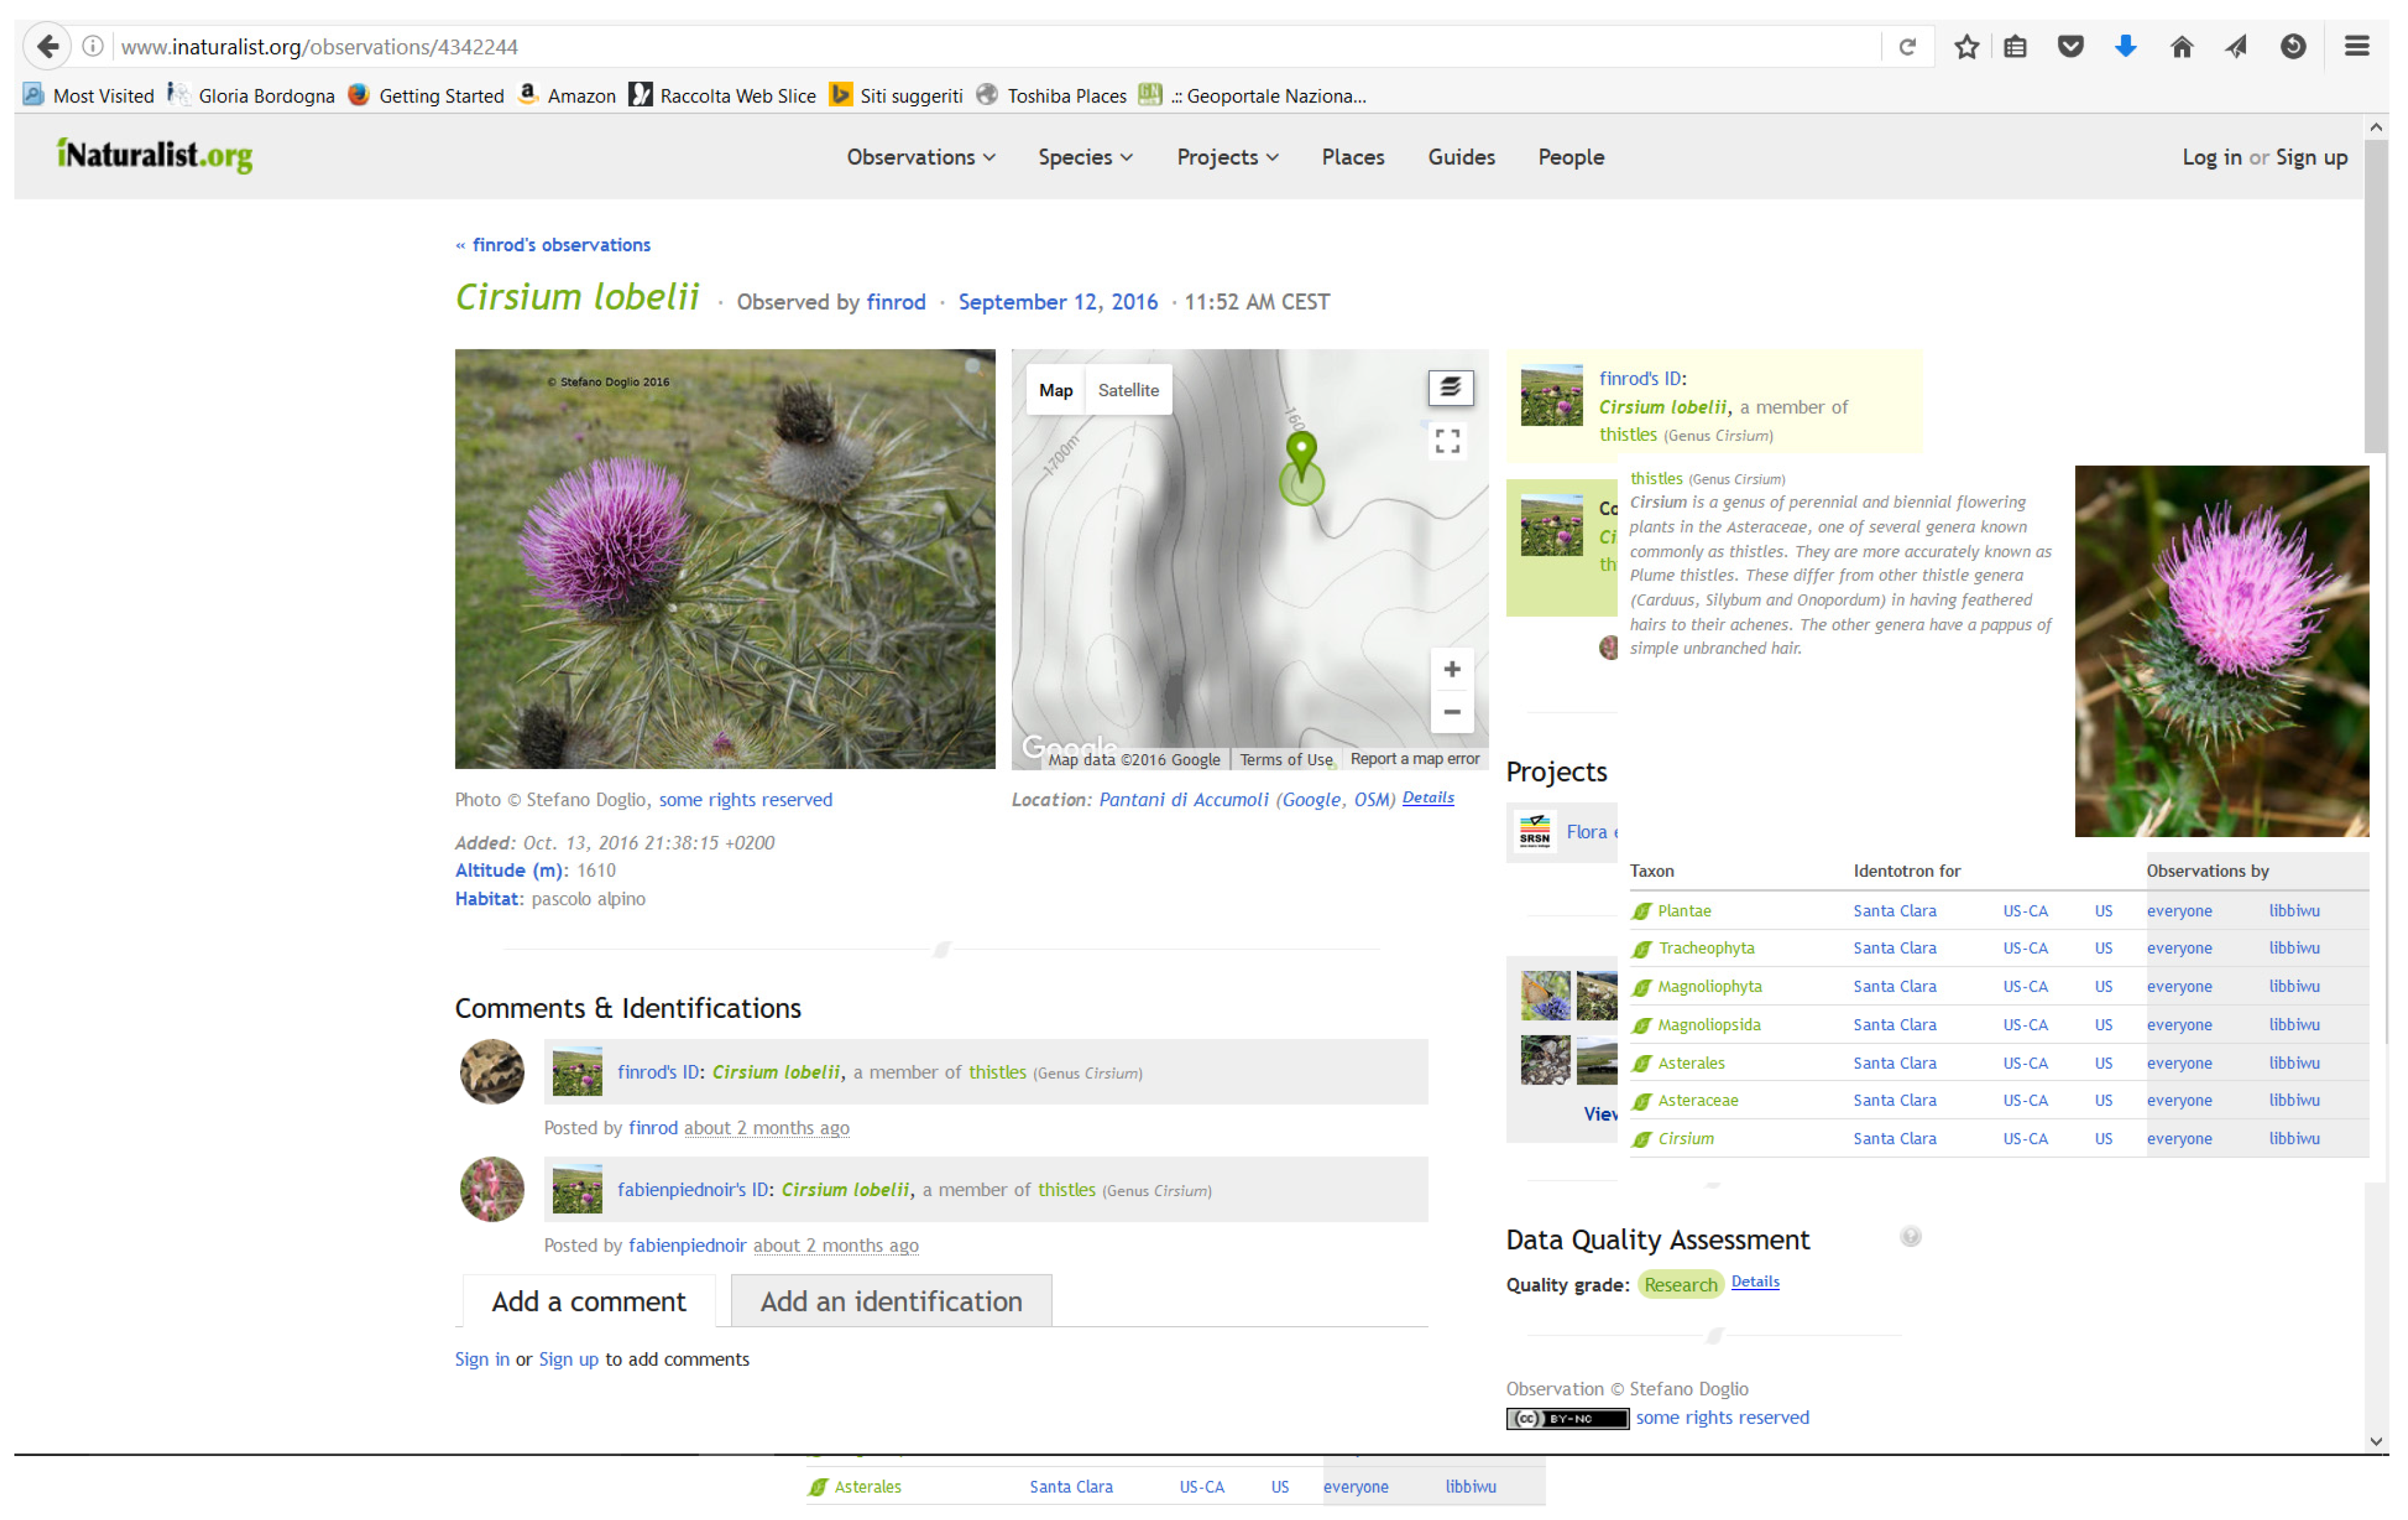This screenshot has width=2408, height=1520.
Task: Click the browser back arrow button
Action: pos(47,46)
